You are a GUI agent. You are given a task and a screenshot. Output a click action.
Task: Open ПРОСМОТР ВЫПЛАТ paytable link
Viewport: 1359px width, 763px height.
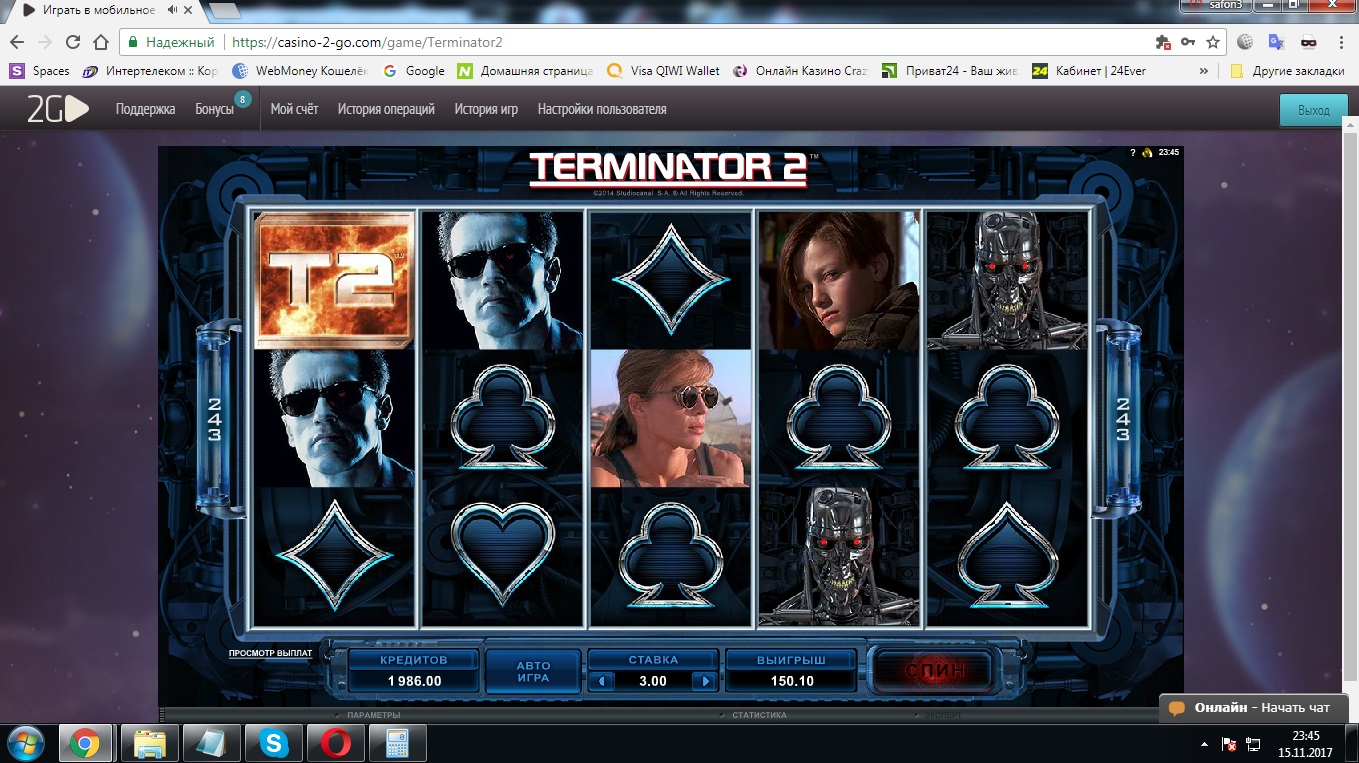click(x=270, y=653)
